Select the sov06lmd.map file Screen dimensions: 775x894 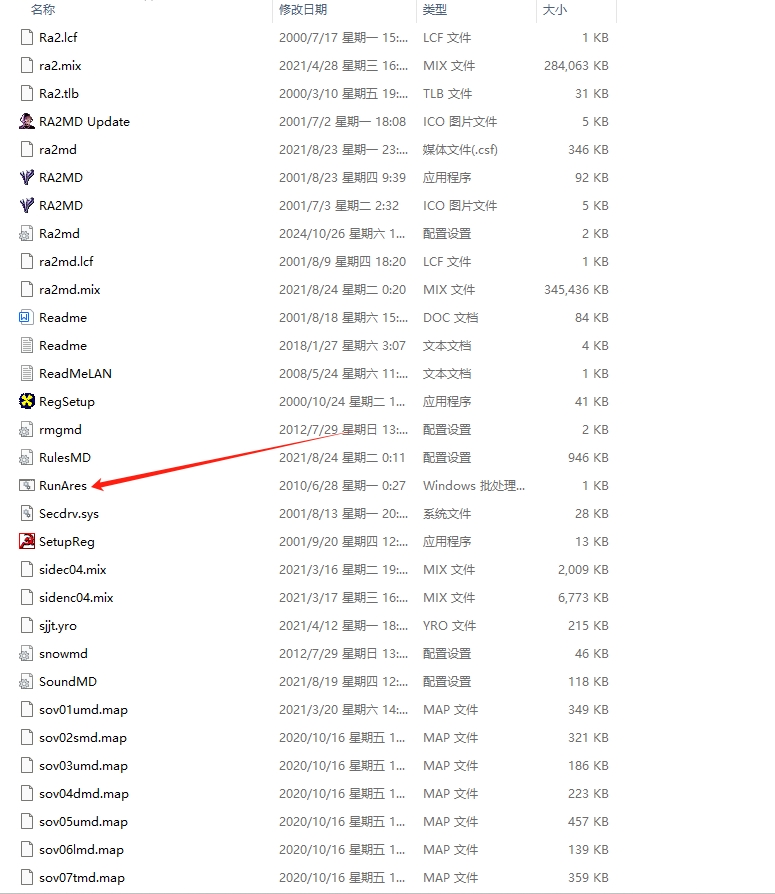click(x=81, y=849)
